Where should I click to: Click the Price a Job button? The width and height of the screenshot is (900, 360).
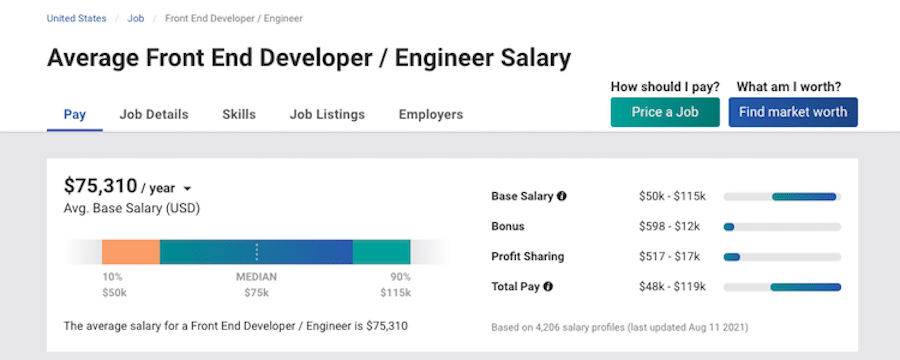tap(665, 112)
